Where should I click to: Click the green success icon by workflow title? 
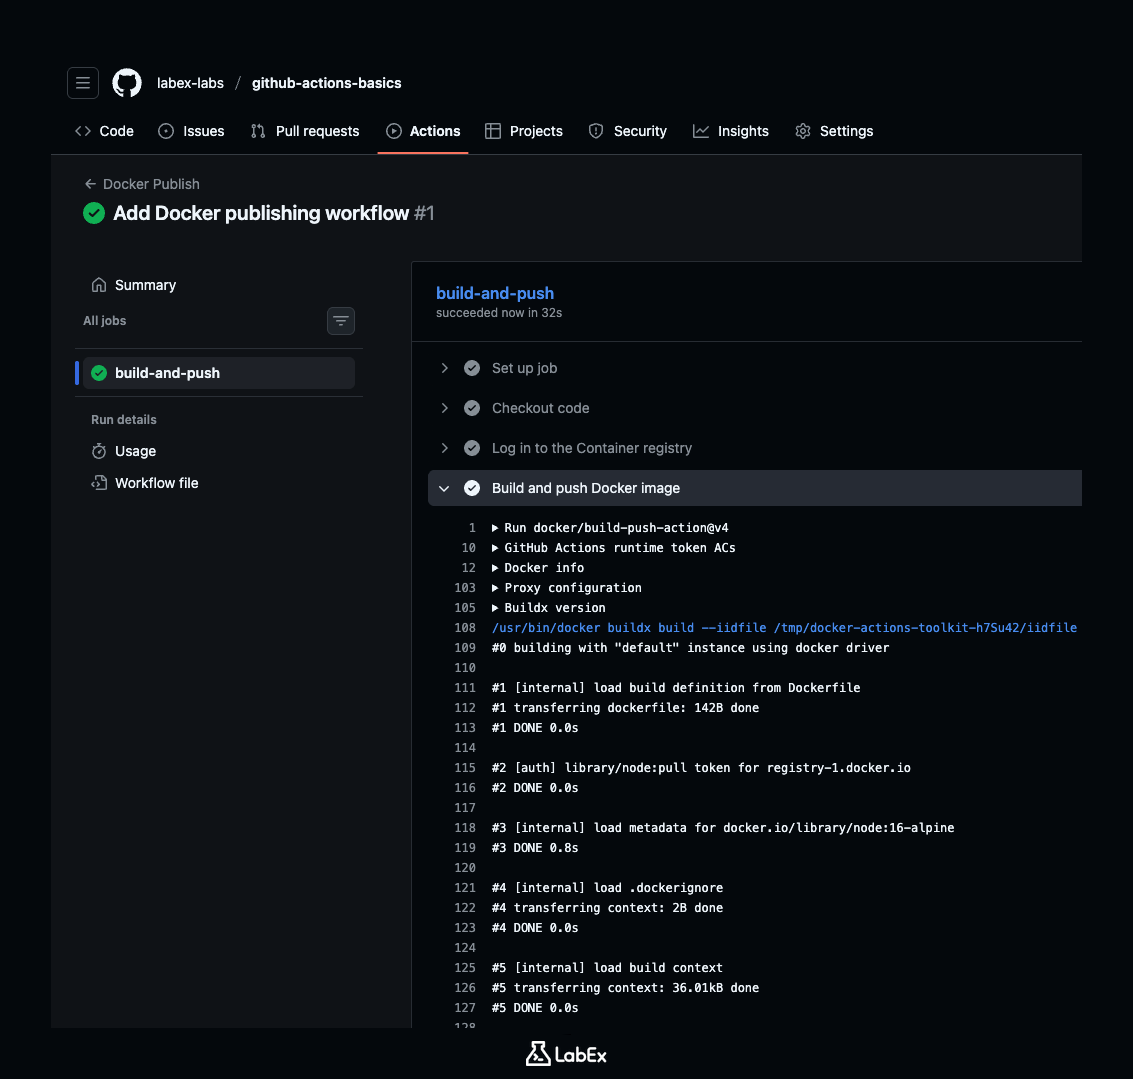click(x=94, y=213)
